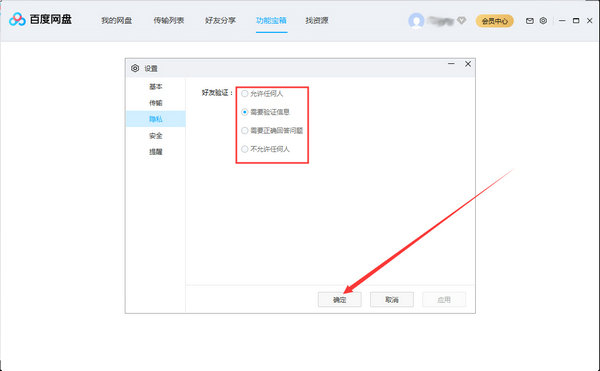The width and height of the screenshot is (600, 371).
Task: Minimize the 设置 dialog
Action: click(x=451, y=63)
